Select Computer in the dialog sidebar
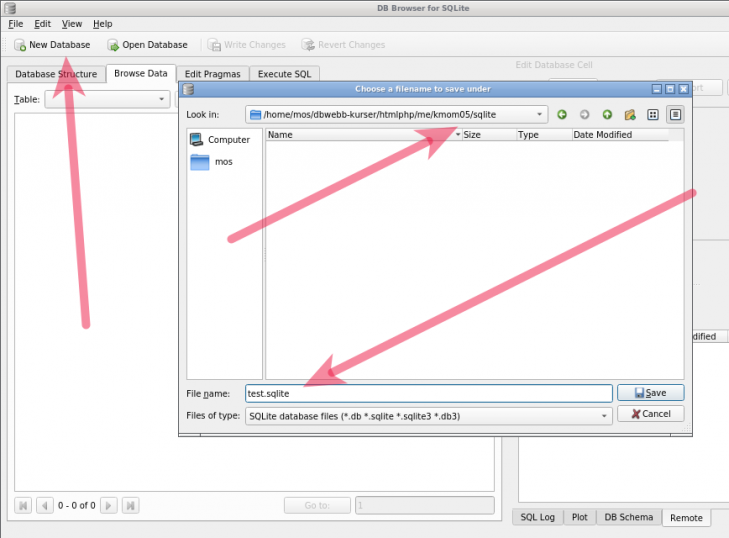The height and width of the screenshot is (538, 729). 220,139
